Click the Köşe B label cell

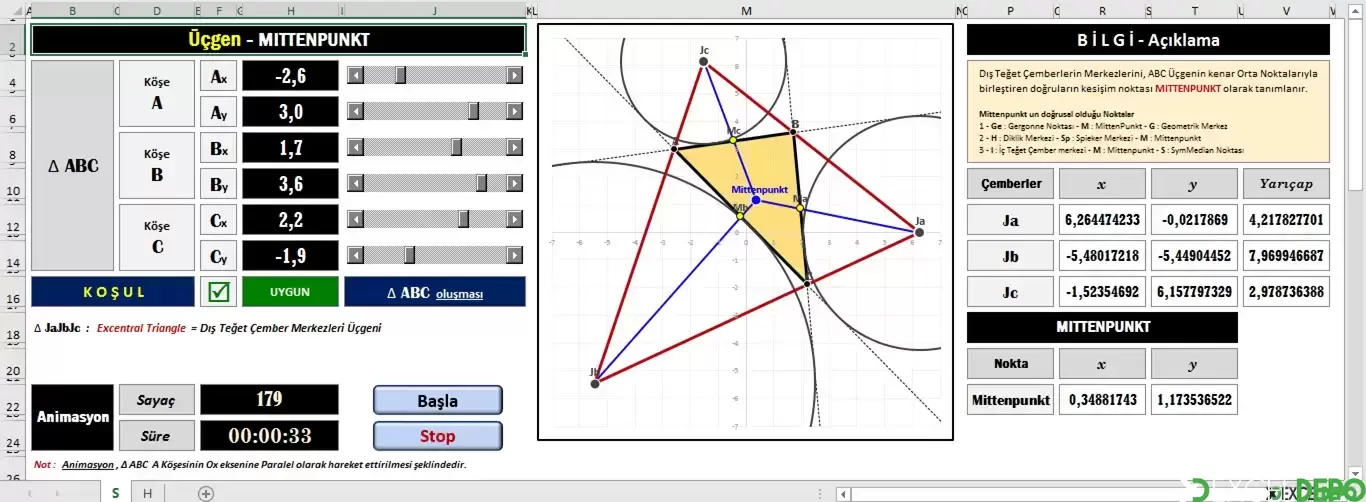157,166
